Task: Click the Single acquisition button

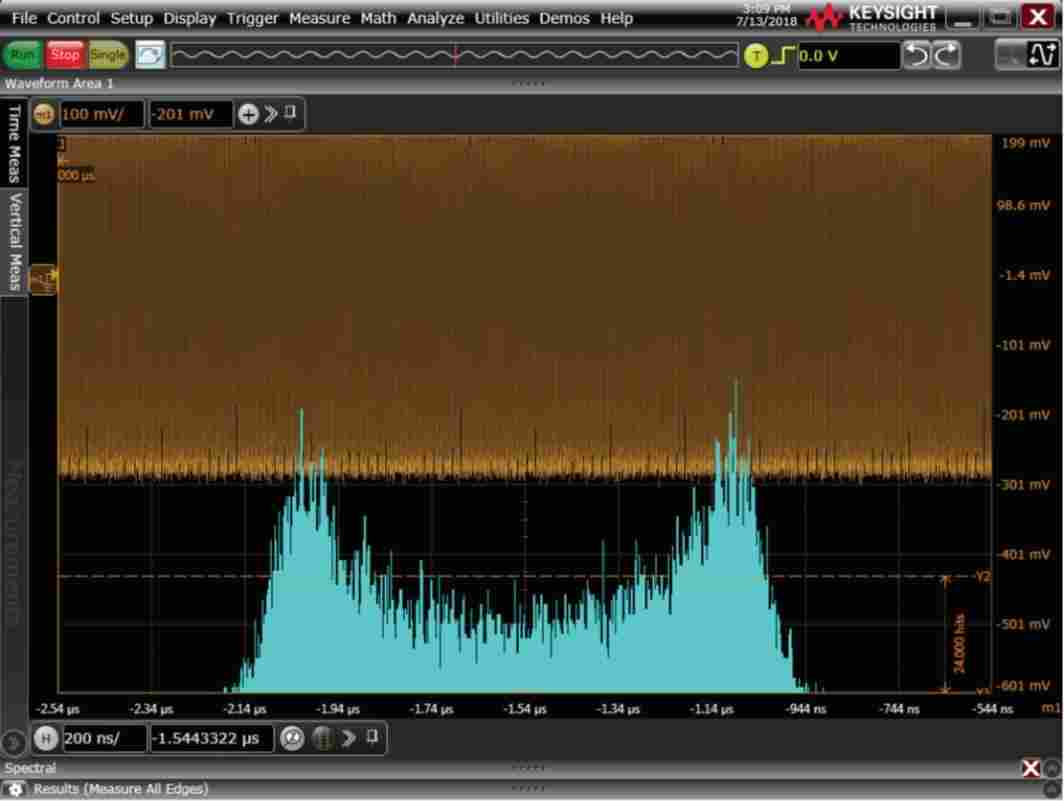Action: pos(108,55)
